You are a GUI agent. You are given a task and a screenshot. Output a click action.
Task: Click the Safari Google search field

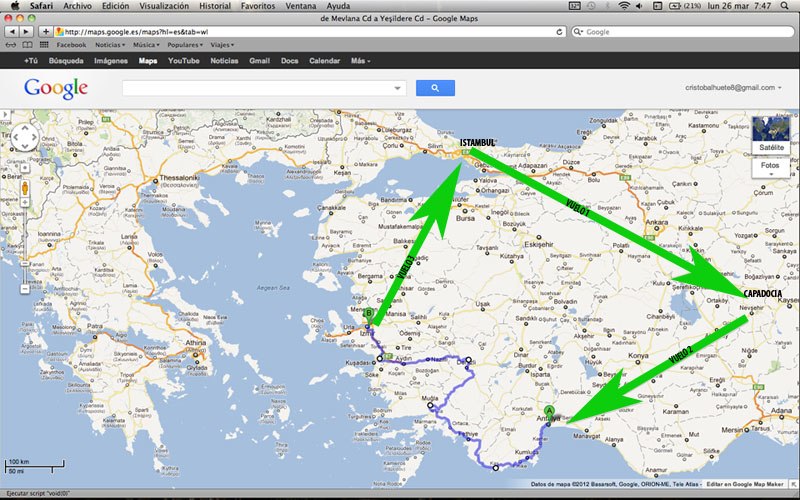(683, 32)
